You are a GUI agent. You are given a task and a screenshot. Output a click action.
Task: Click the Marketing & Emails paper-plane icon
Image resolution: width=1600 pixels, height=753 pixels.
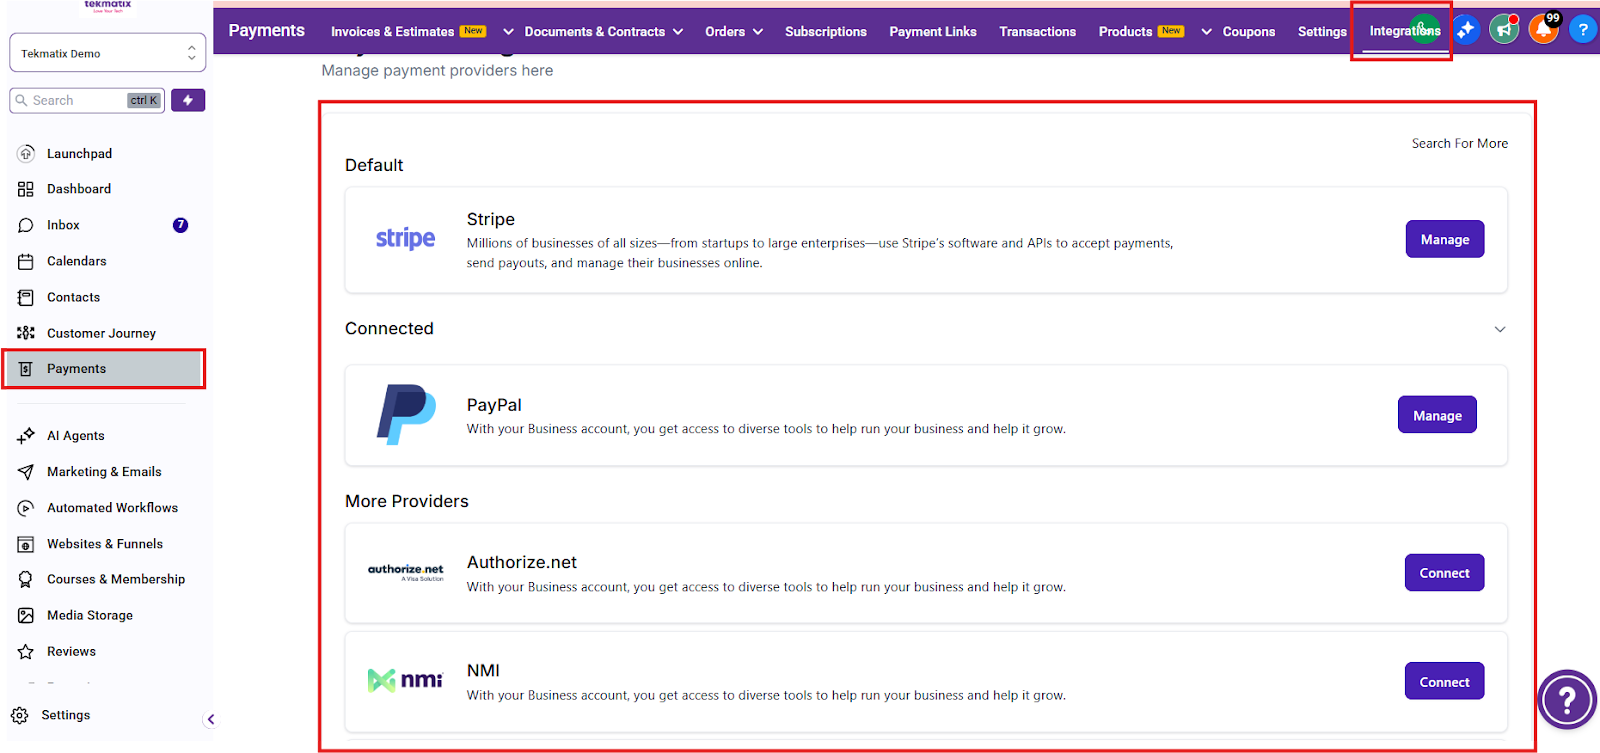pyautogui.click(x=26, y=472)
